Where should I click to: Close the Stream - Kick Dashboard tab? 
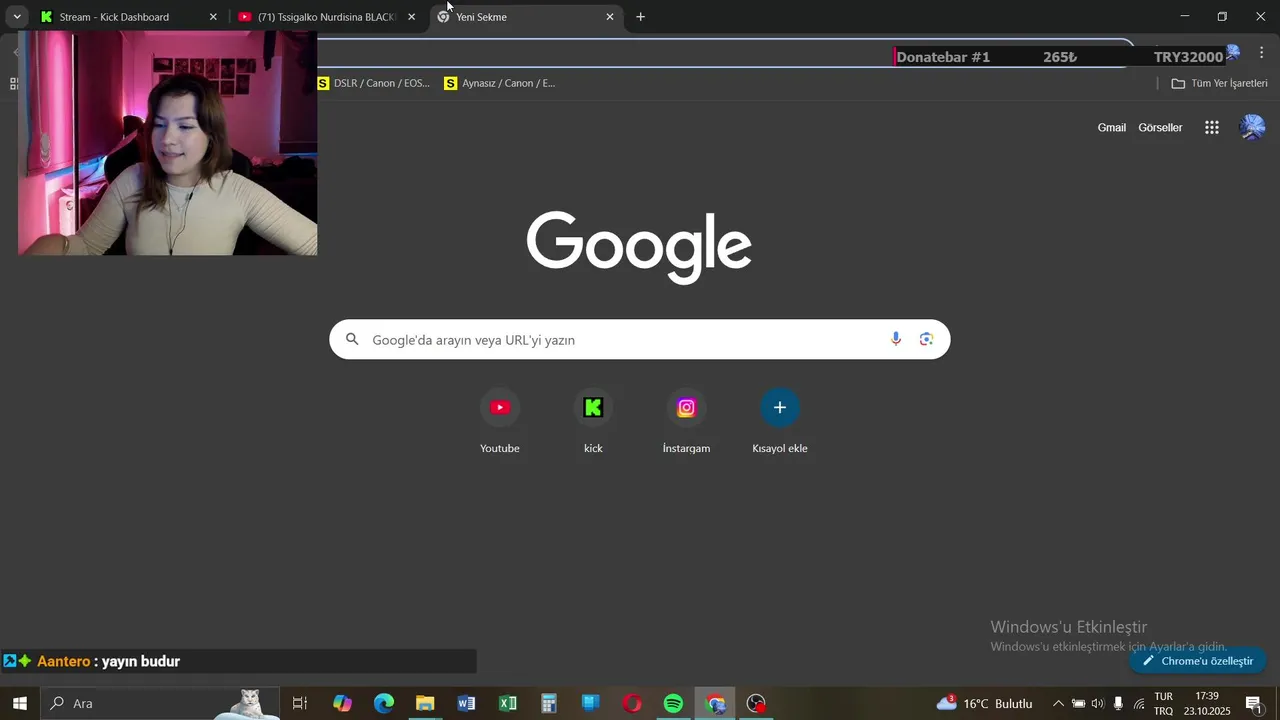click(213, 17)
